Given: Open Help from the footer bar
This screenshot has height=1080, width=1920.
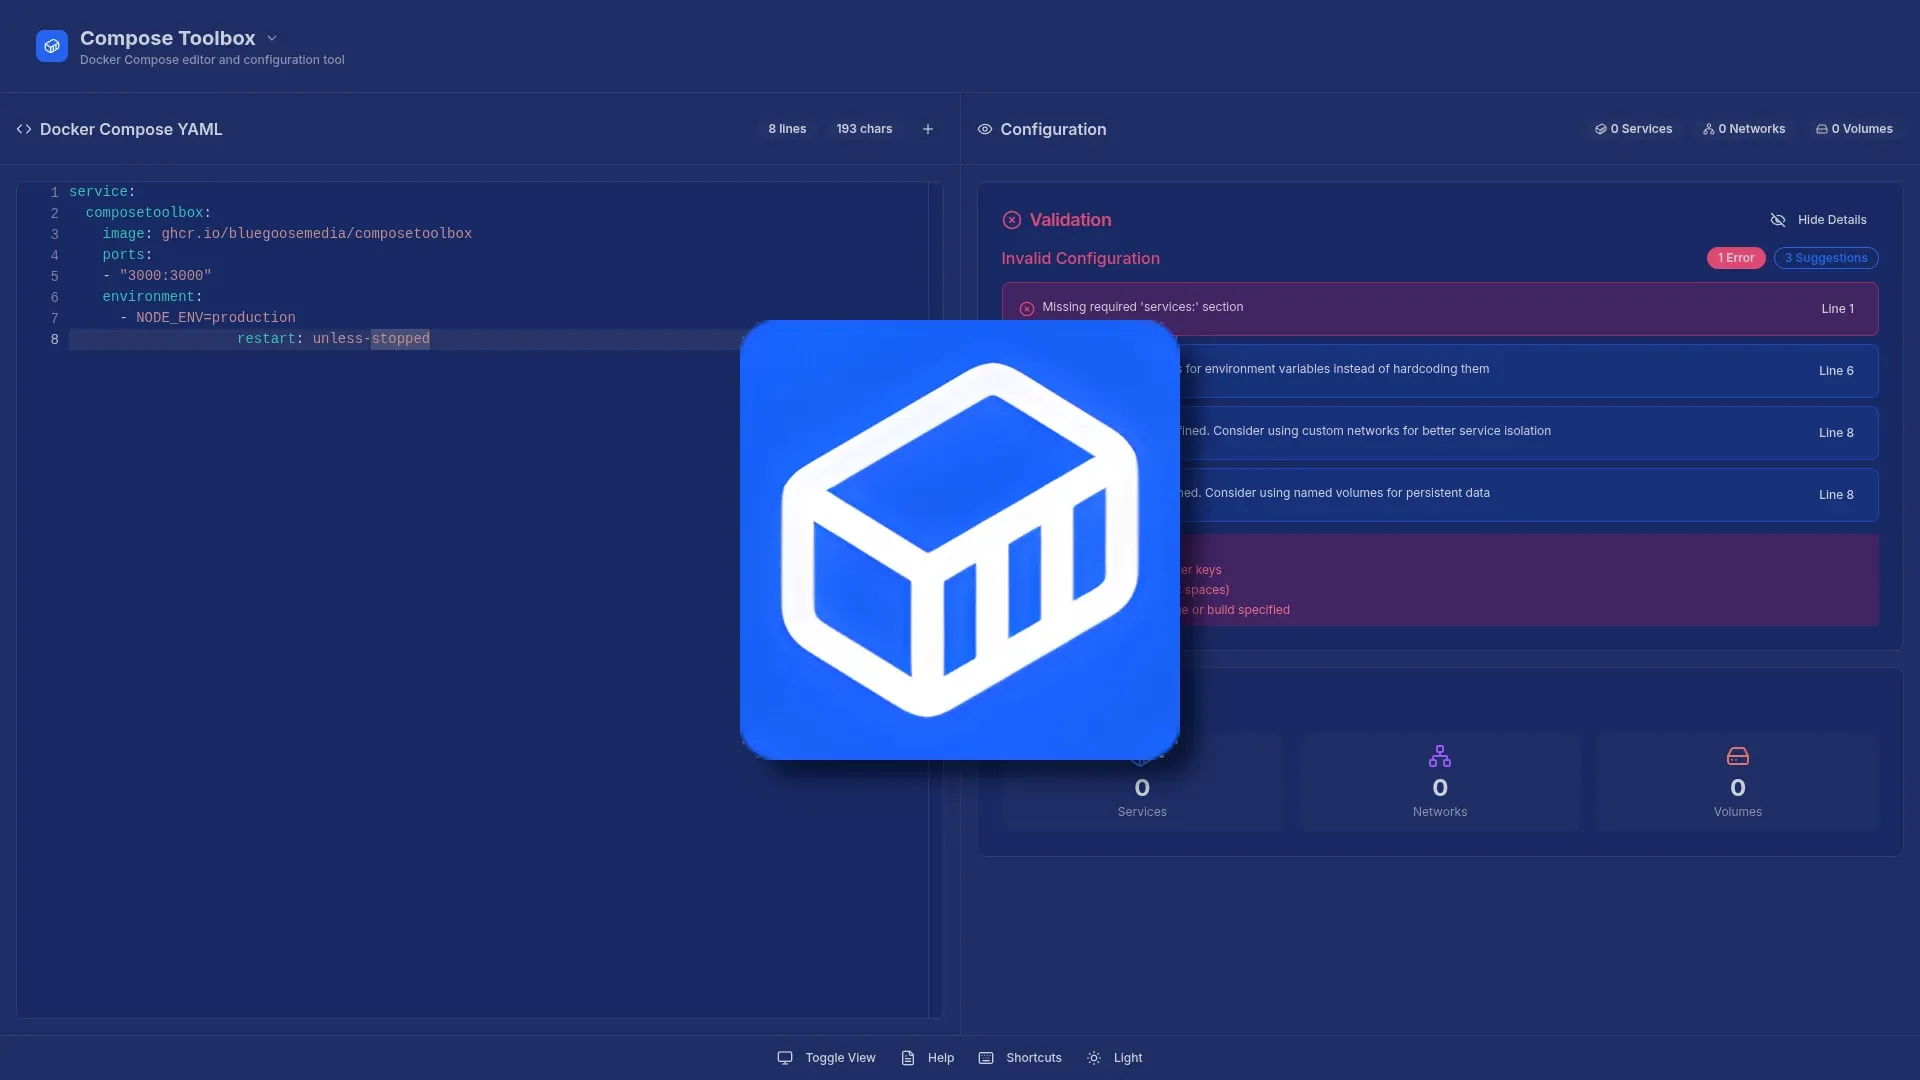Looking at the screenshot, I should click(928, 1058).
